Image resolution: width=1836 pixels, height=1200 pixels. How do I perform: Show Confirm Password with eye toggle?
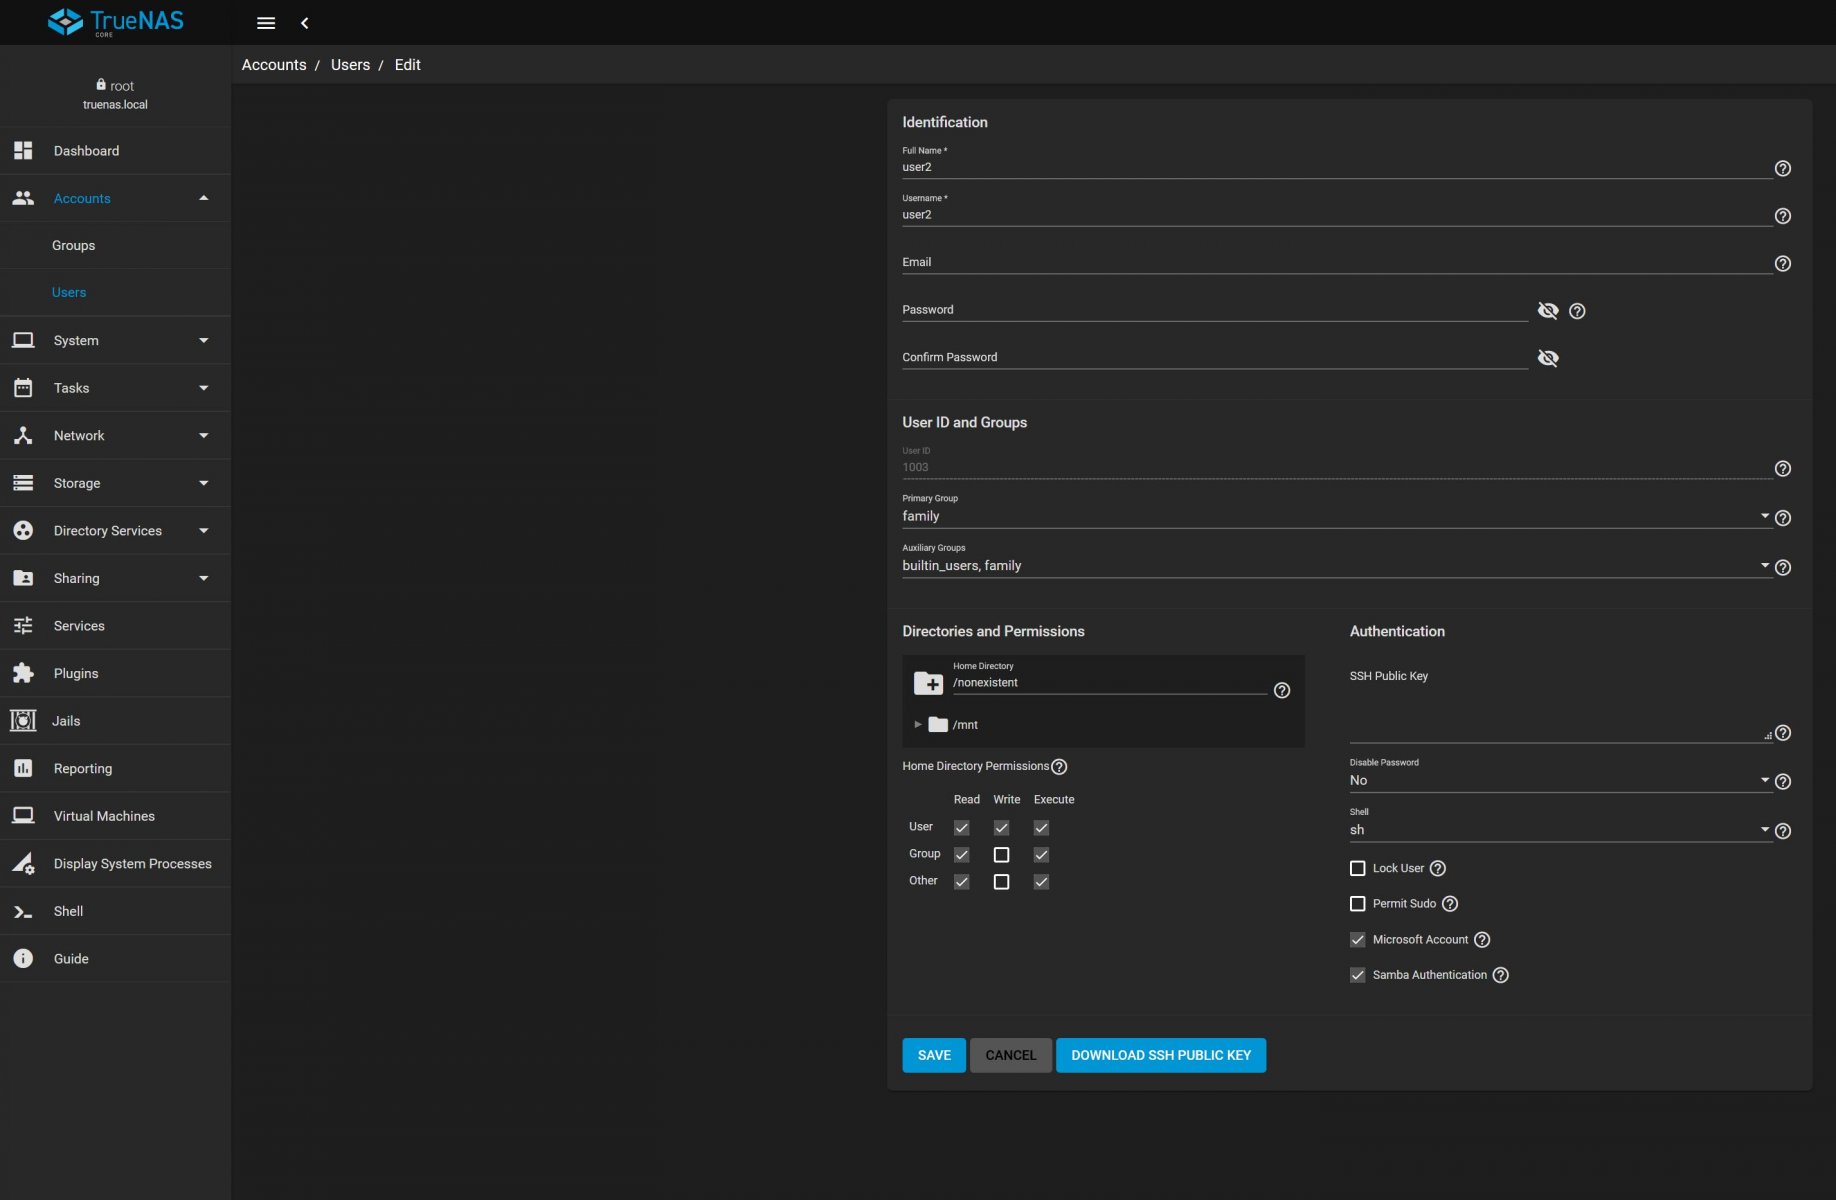point(1548,358)
